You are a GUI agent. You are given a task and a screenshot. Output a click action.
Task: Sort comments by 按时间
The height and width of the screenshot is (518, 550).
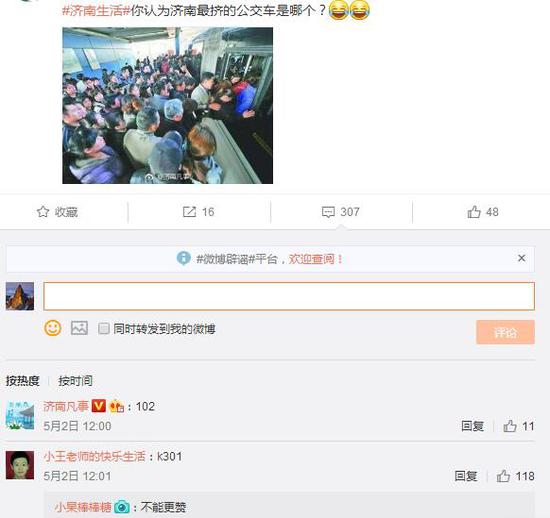coord(75,381)
